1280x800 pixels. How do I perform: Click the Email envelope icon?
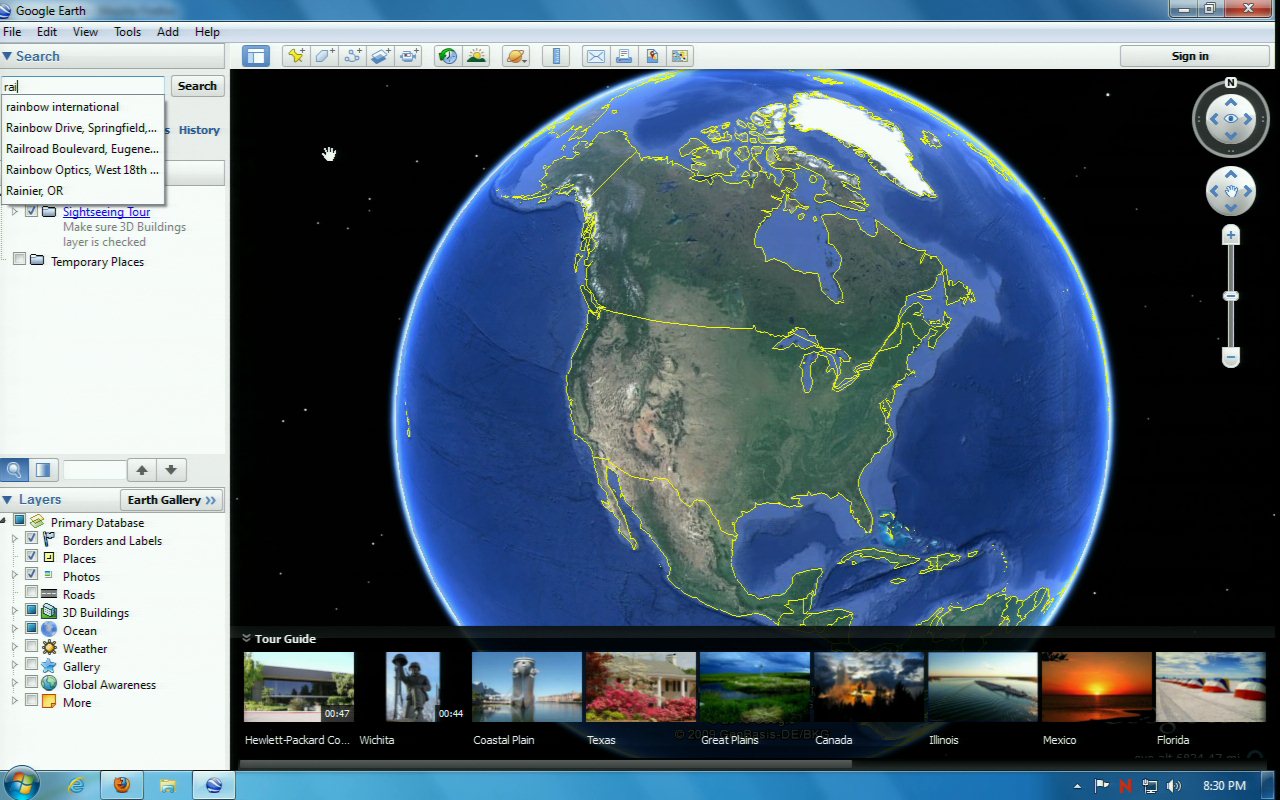click(x=596, y=56)
